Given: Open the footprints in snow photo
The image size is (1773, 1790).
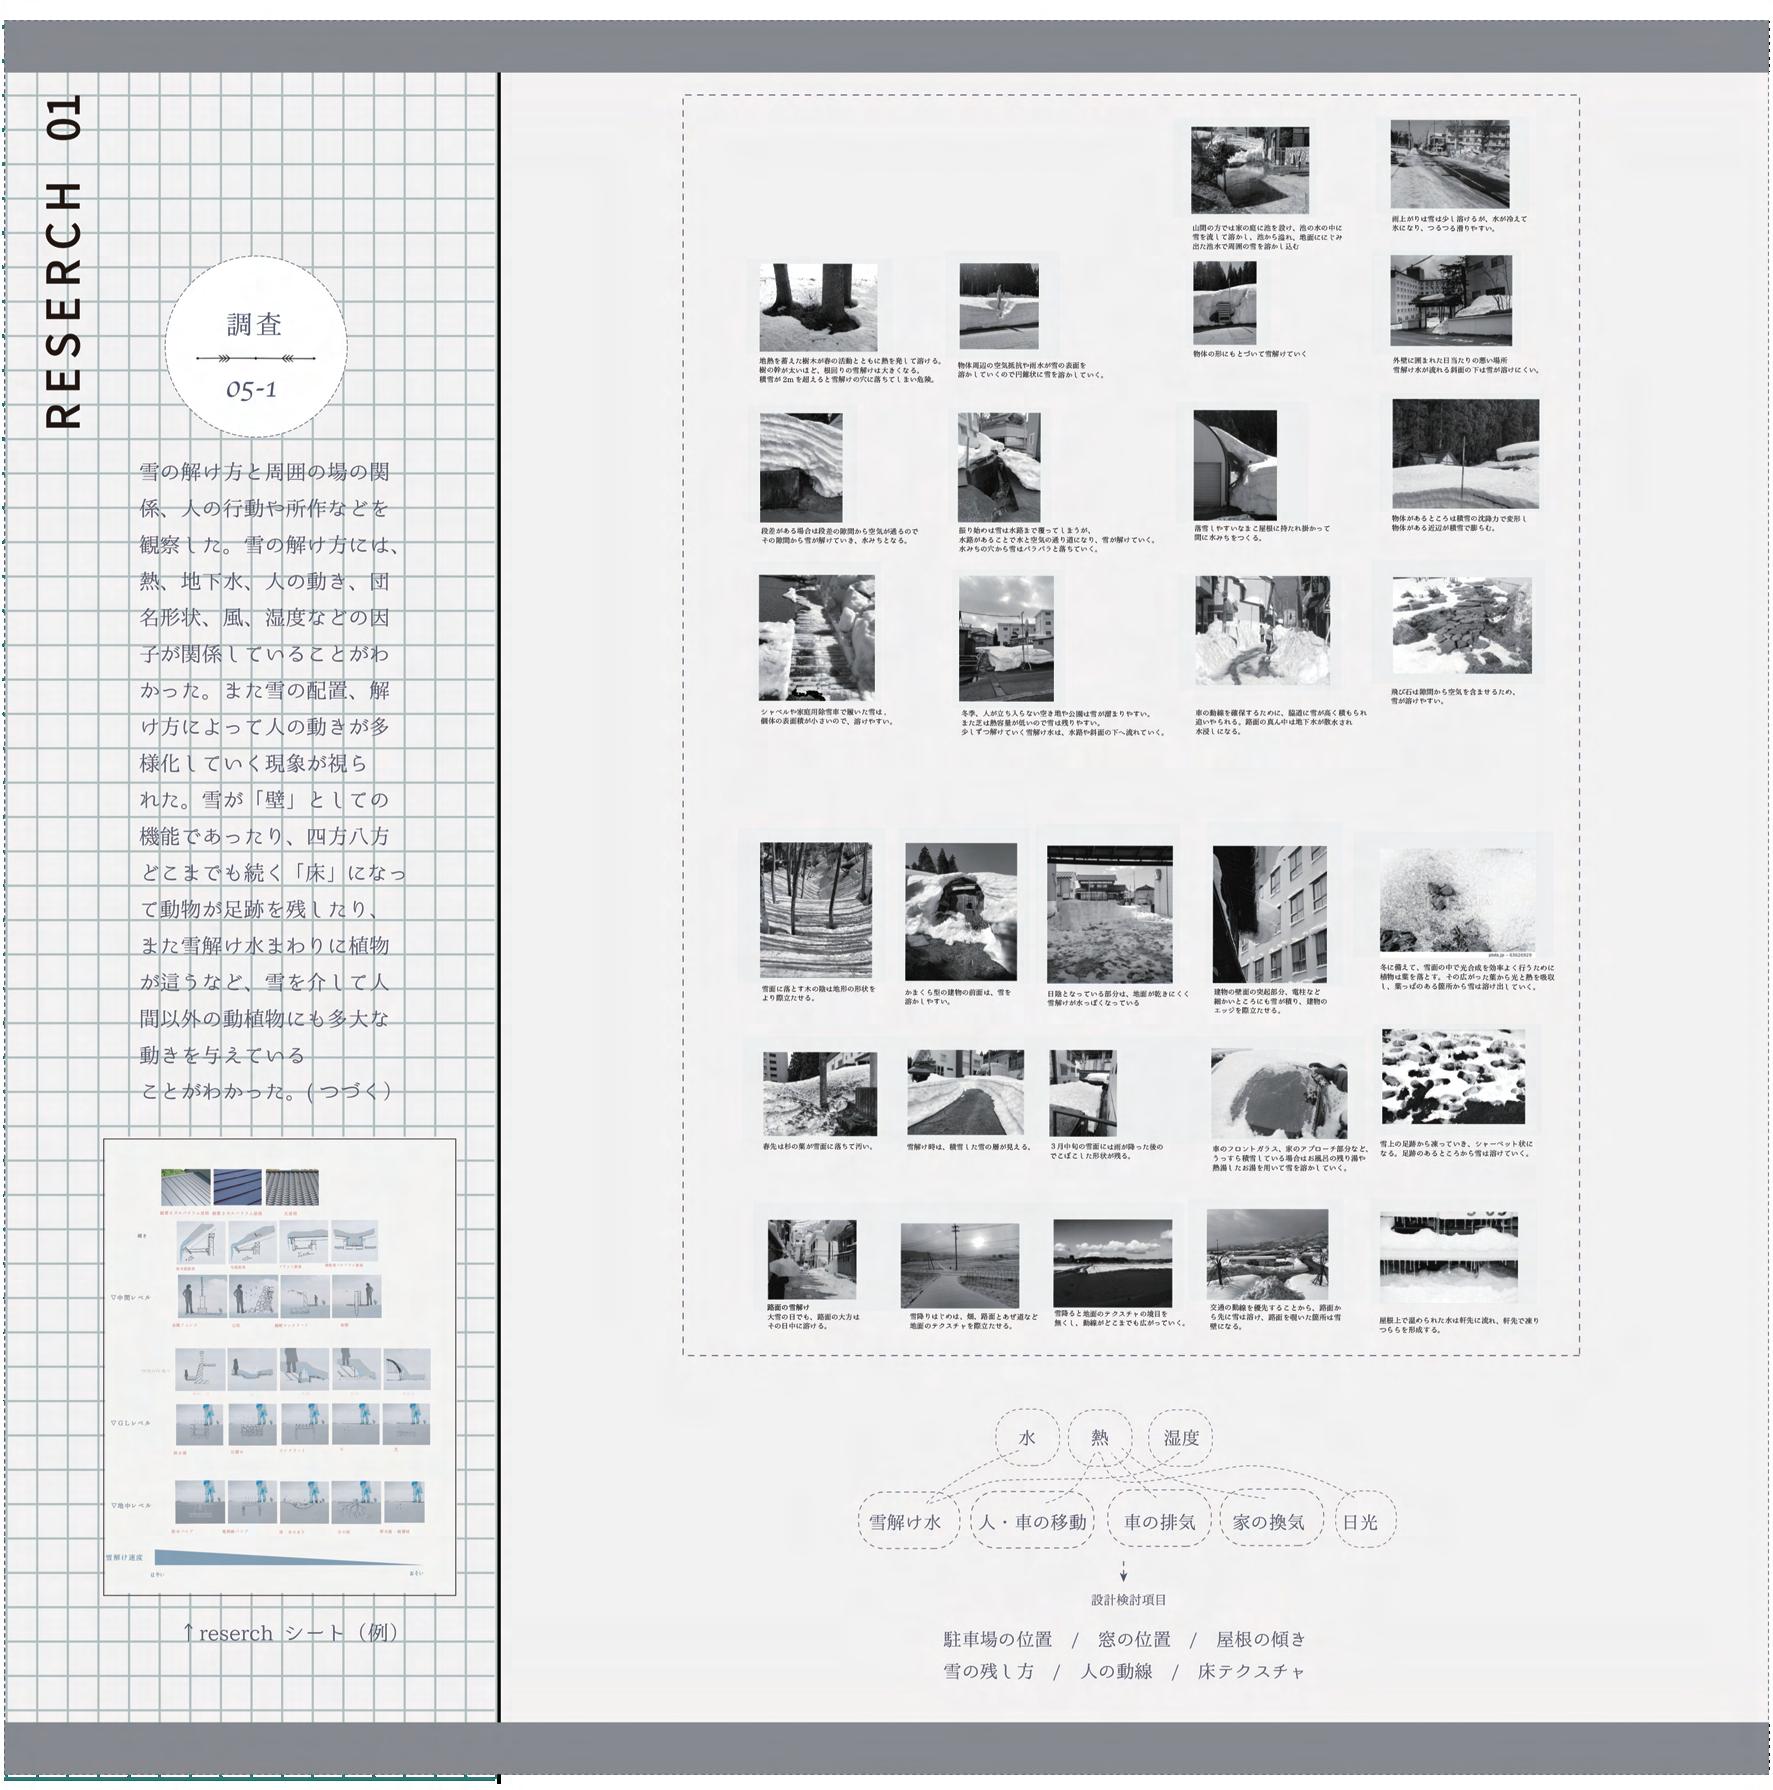Looking at the screenshot, I should click(x=1453, y=1077).
